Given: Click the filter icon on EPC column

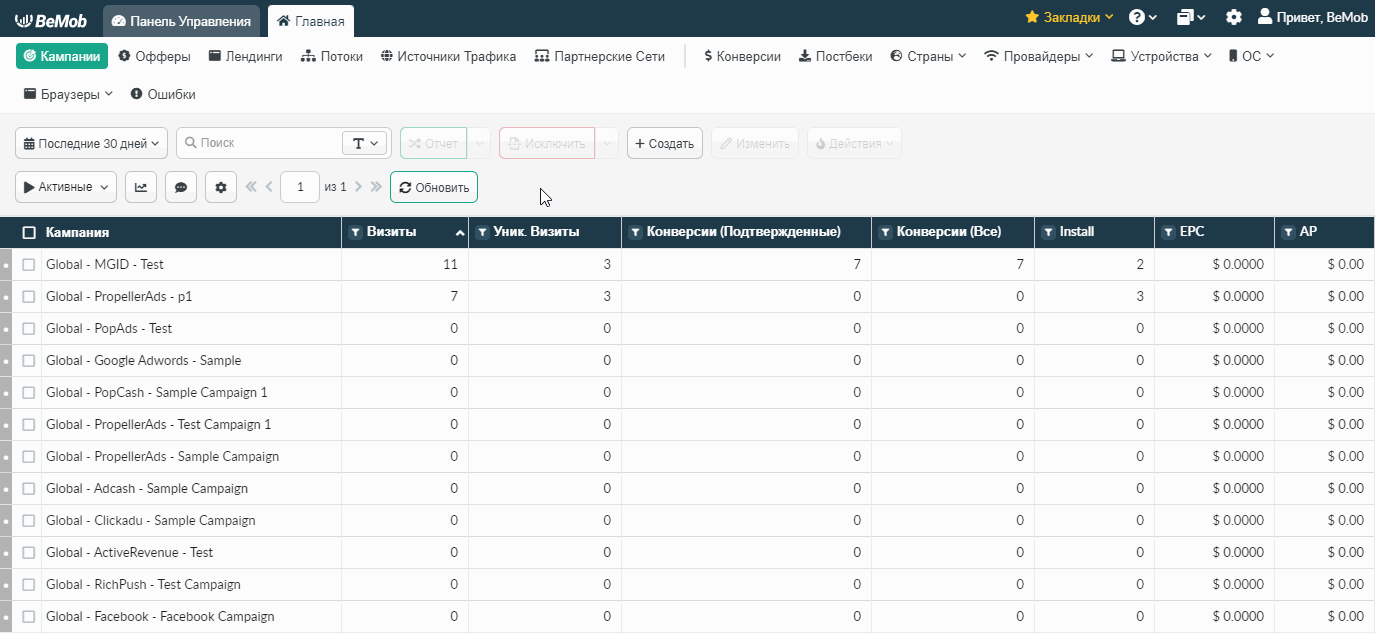Looking at the screenshot, I should (x=1168, y=232).
